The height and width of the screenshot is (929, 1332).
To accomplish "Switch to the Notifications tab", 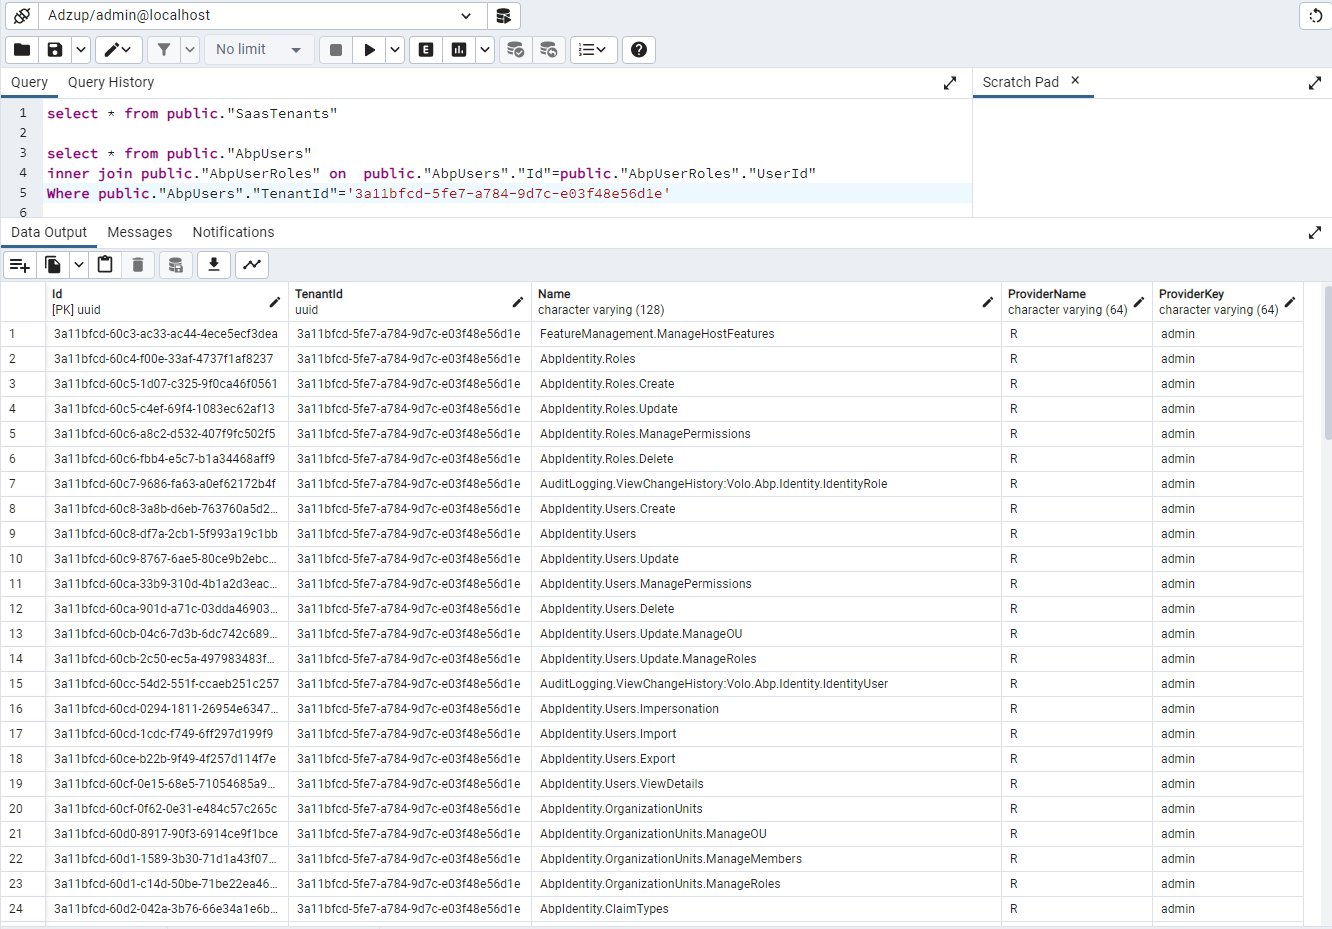I will pos(233,233).
